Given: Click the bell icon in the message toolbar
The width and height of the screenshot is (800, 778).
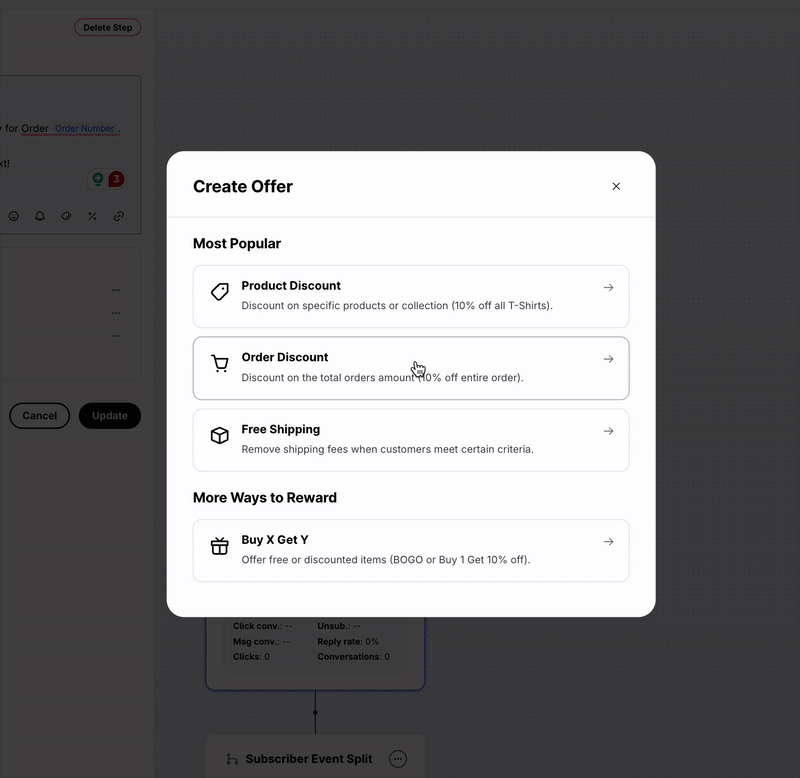Looking at the screenshot, I should 40,216.
